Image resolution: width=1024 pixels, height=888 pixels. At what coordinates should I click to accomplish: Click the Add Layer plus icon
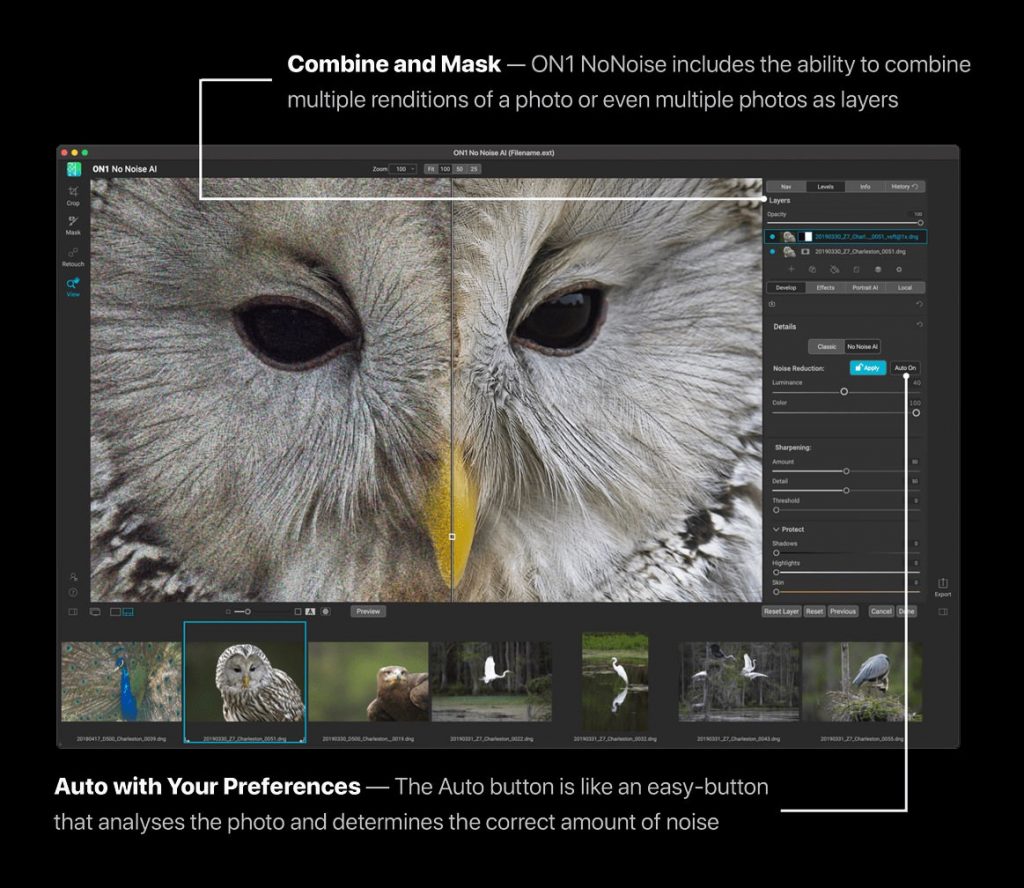[791, 269]
